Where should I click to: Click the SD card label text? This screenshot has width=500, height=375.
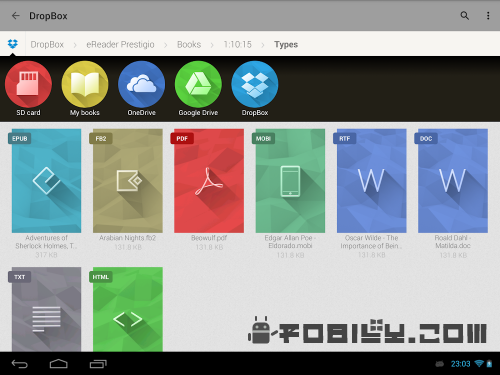28,113
